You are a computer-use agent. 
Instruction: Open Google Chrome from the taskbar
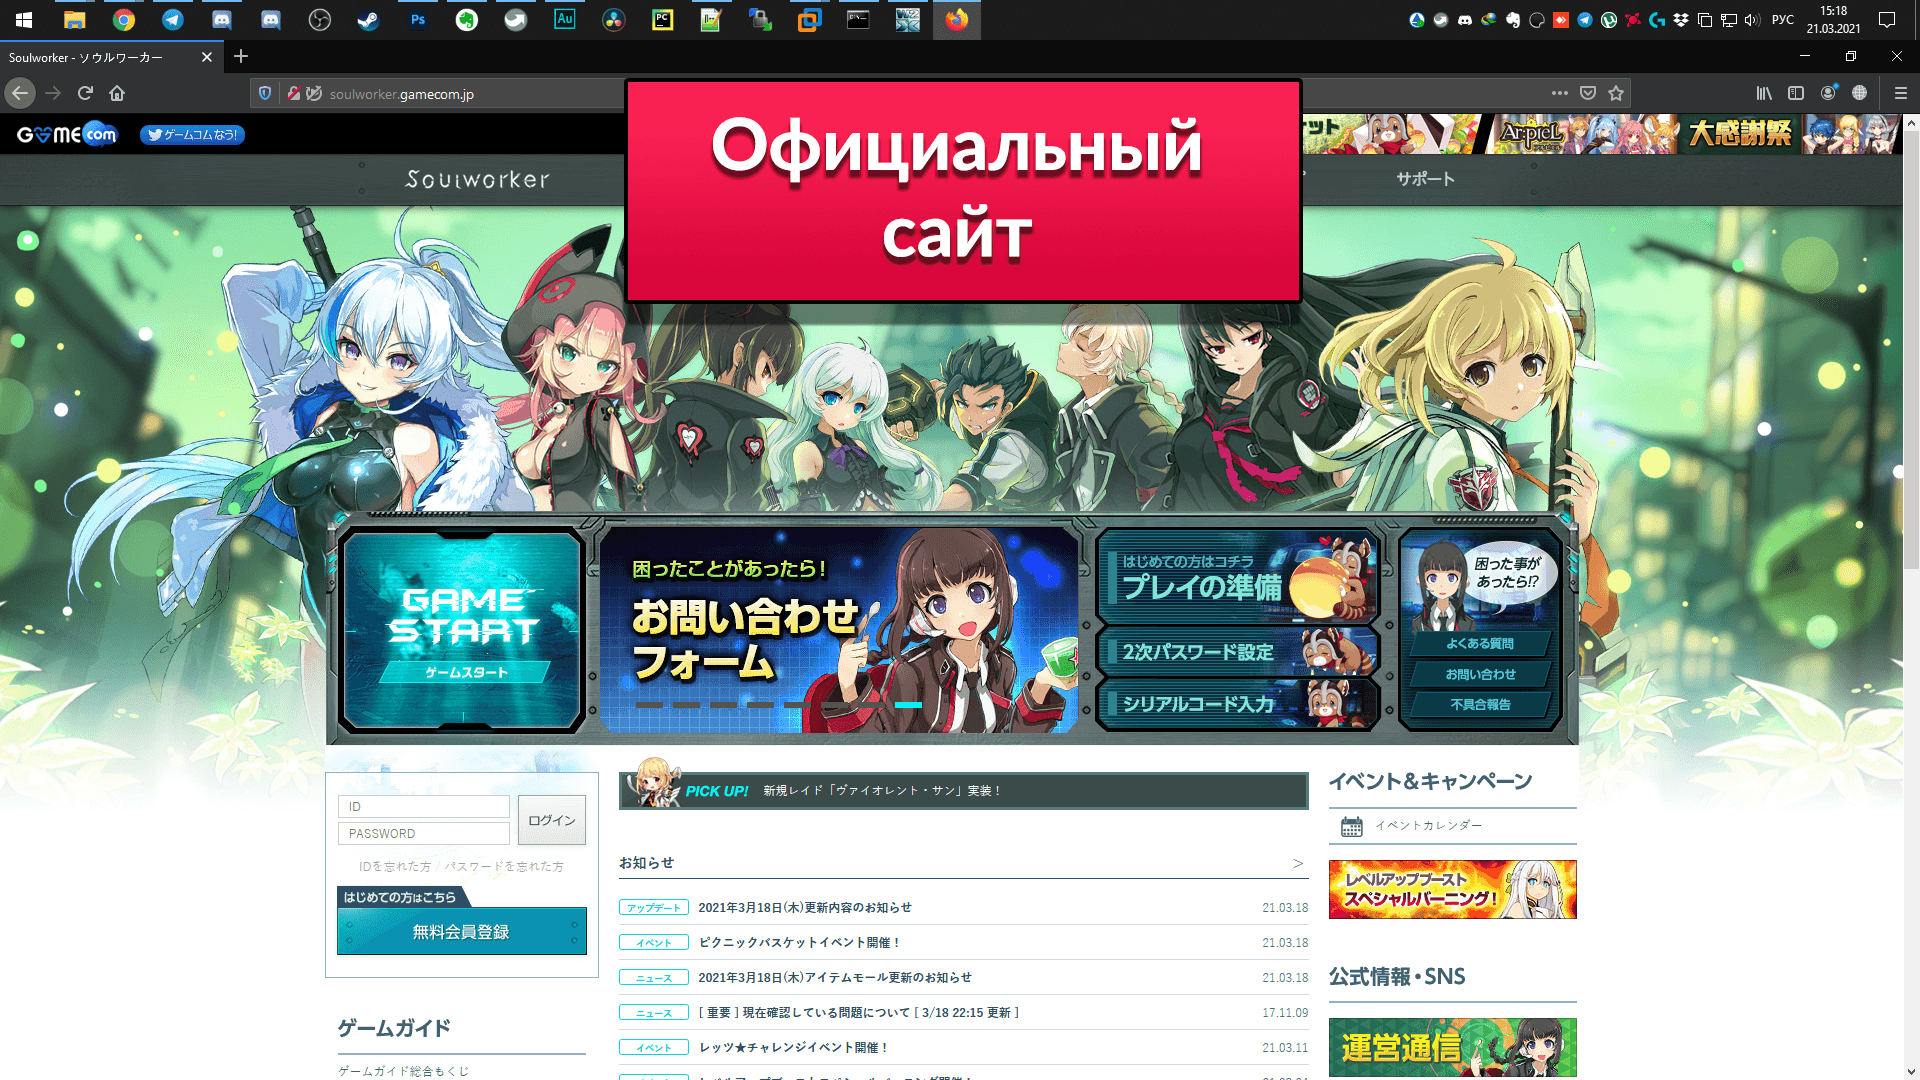point(124,20)
